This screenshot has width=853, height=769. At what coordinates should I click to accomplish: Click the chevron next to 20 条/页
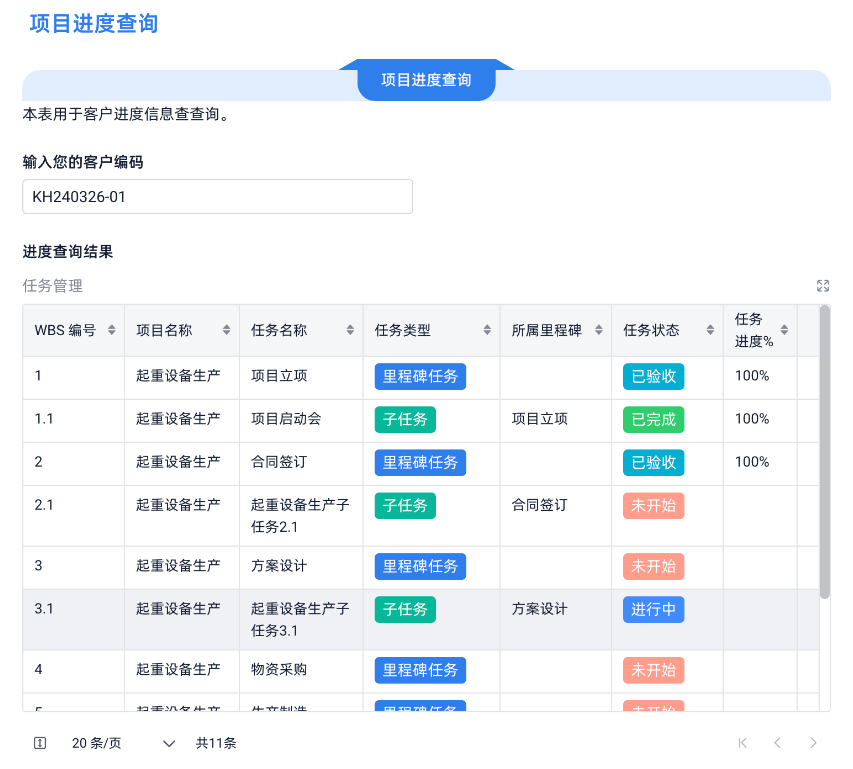pyautogui.click(x=168, y=743)
